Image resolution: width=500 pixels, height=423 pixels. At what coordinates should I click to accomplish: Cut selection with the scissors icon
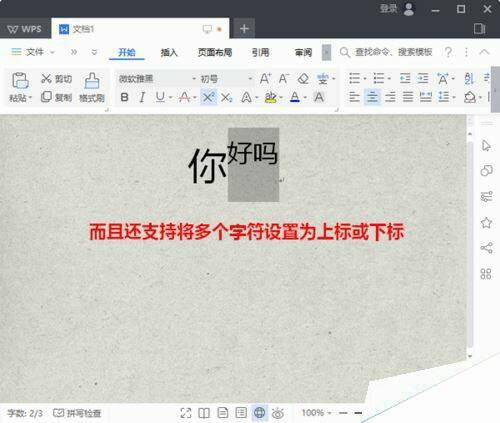46,79
